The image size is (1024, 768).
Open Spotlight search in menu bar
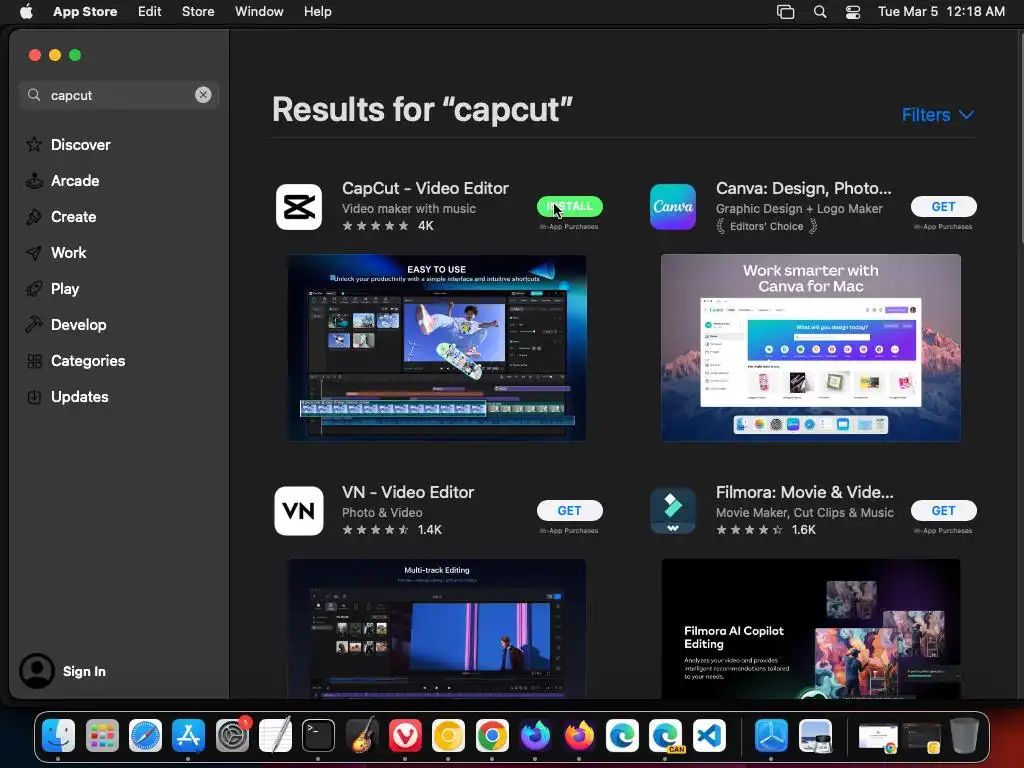820,11
